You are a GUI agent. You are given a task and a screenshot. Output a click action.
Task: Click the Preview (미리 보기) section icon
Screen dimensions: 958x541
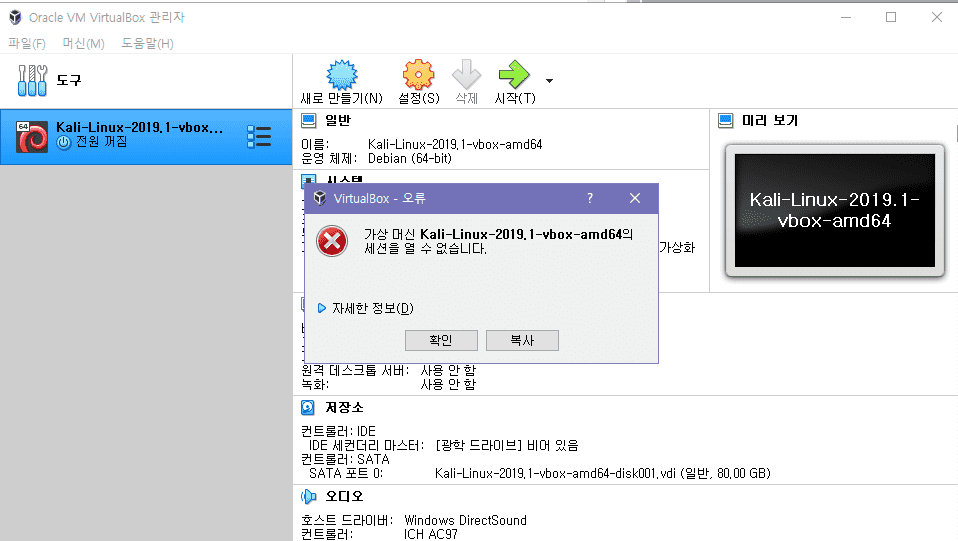coord(725,120)
